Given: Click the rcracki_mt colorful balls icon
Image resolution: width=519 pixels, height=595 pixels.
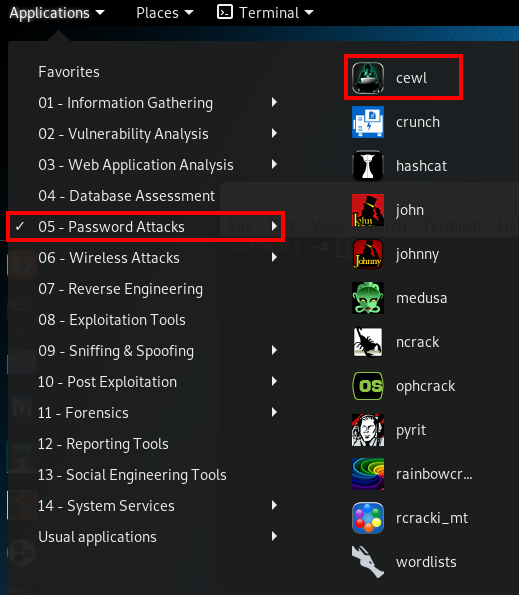Looking at the screenshot, I should coord(368,518).
